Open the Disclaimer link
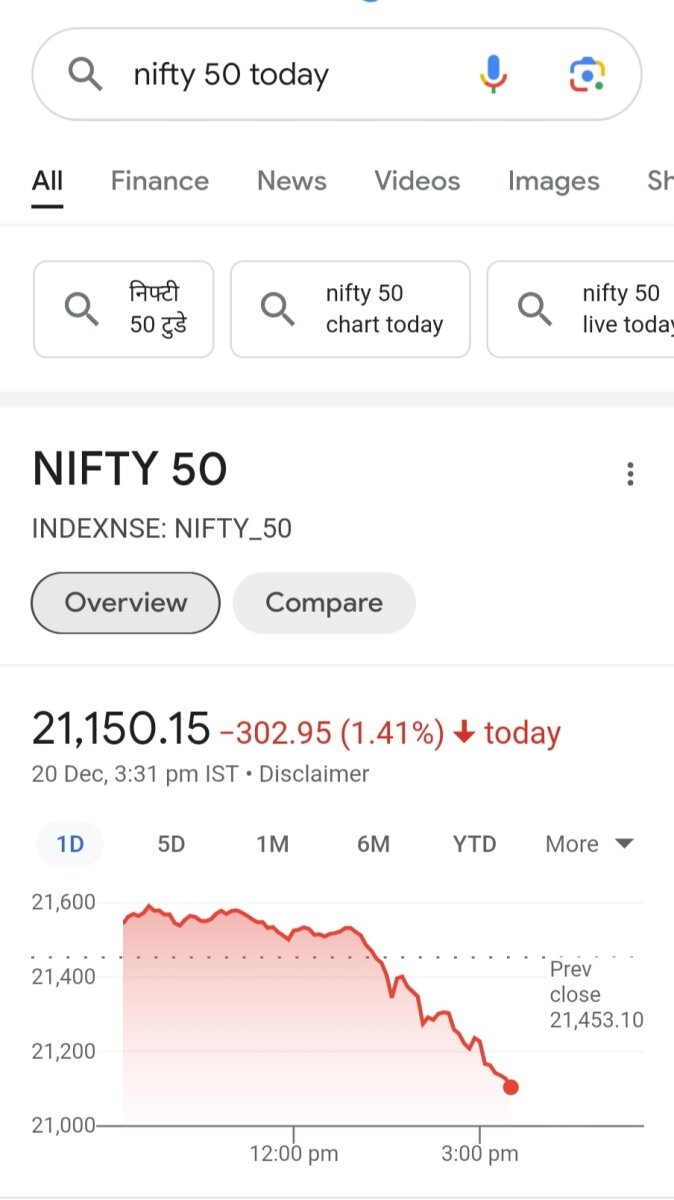 [314, 774]
